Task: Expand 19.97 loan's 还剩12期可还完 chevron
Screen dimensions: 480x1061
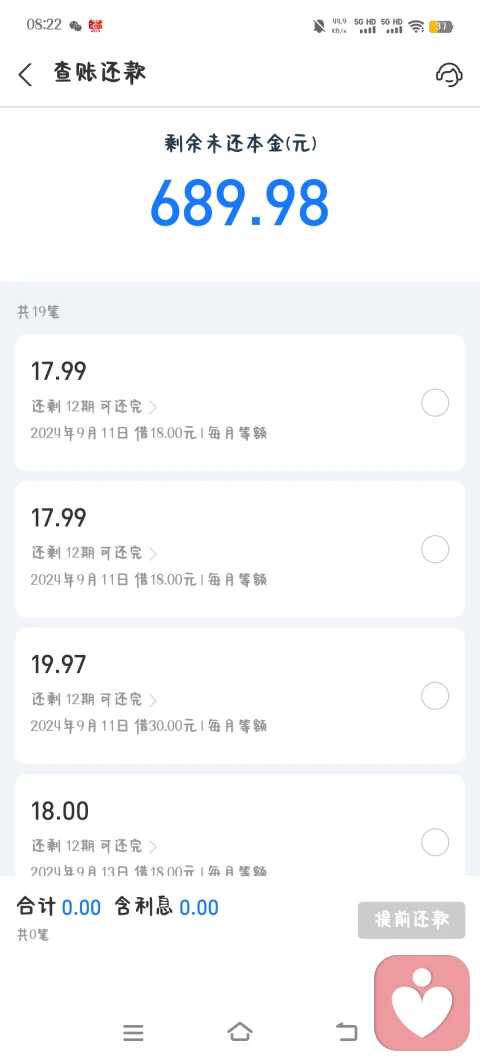Action: click(153, 700)
